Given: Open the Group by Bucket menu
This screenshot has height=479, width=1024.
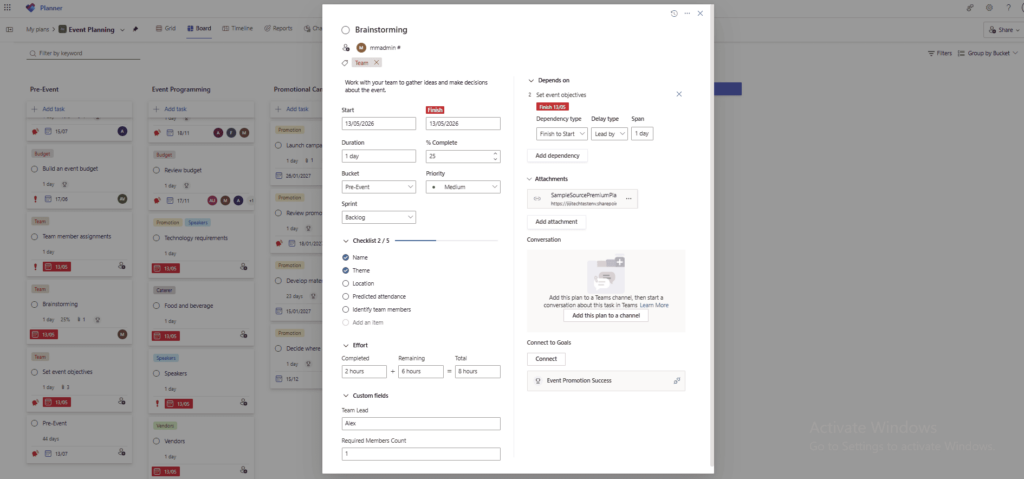Looking at the screenshot, I should [989, 54].
